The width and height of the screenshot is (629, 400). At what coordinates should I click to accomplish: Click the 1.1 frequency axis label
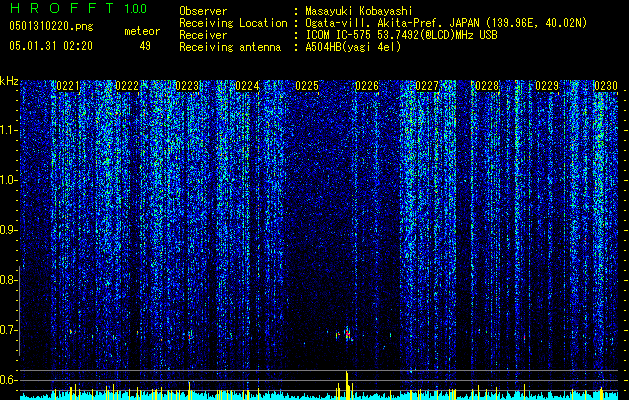pos(9,130)
